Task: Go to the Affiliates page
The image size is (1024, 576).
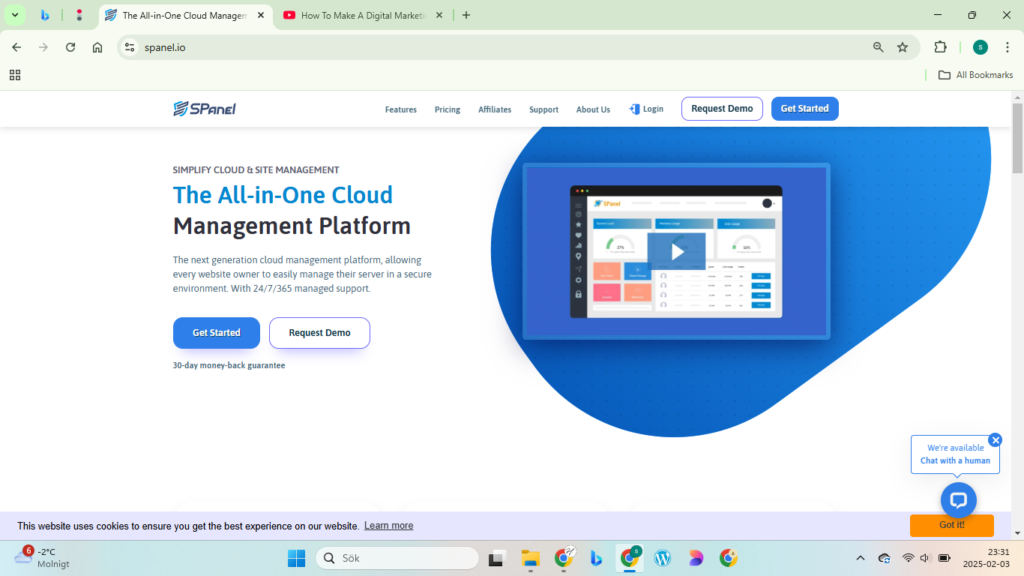Action: pyautogui.click(x=494, y=110)
